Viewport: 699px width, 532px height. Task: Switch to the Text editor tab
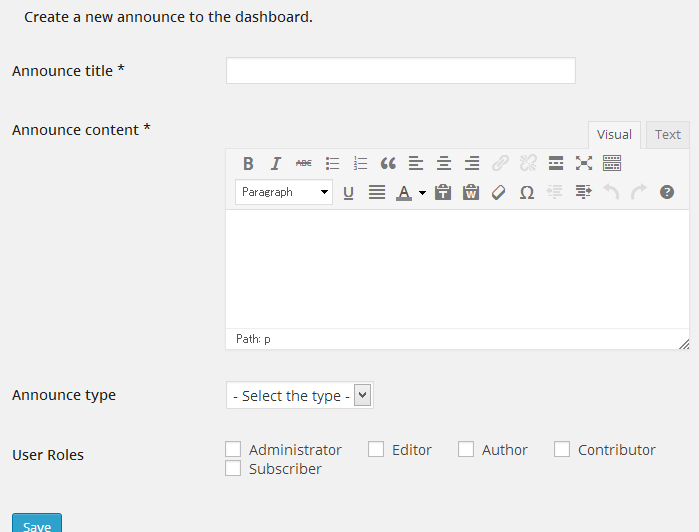pyautogui.click(x=668, y=135)
